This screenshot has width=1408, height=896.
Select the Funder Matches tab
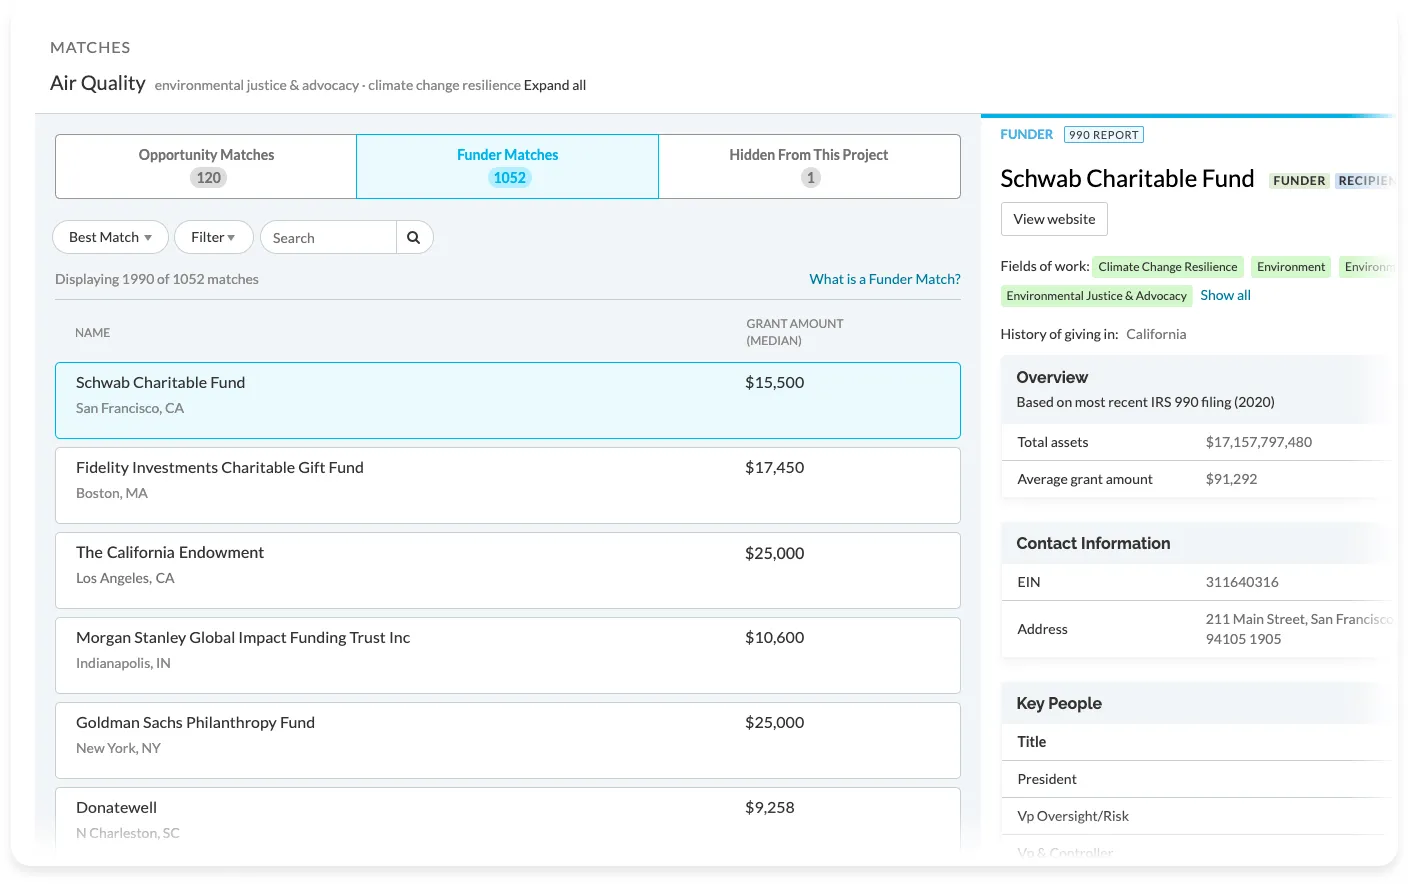pyautogui.click(x=508, y=166)
